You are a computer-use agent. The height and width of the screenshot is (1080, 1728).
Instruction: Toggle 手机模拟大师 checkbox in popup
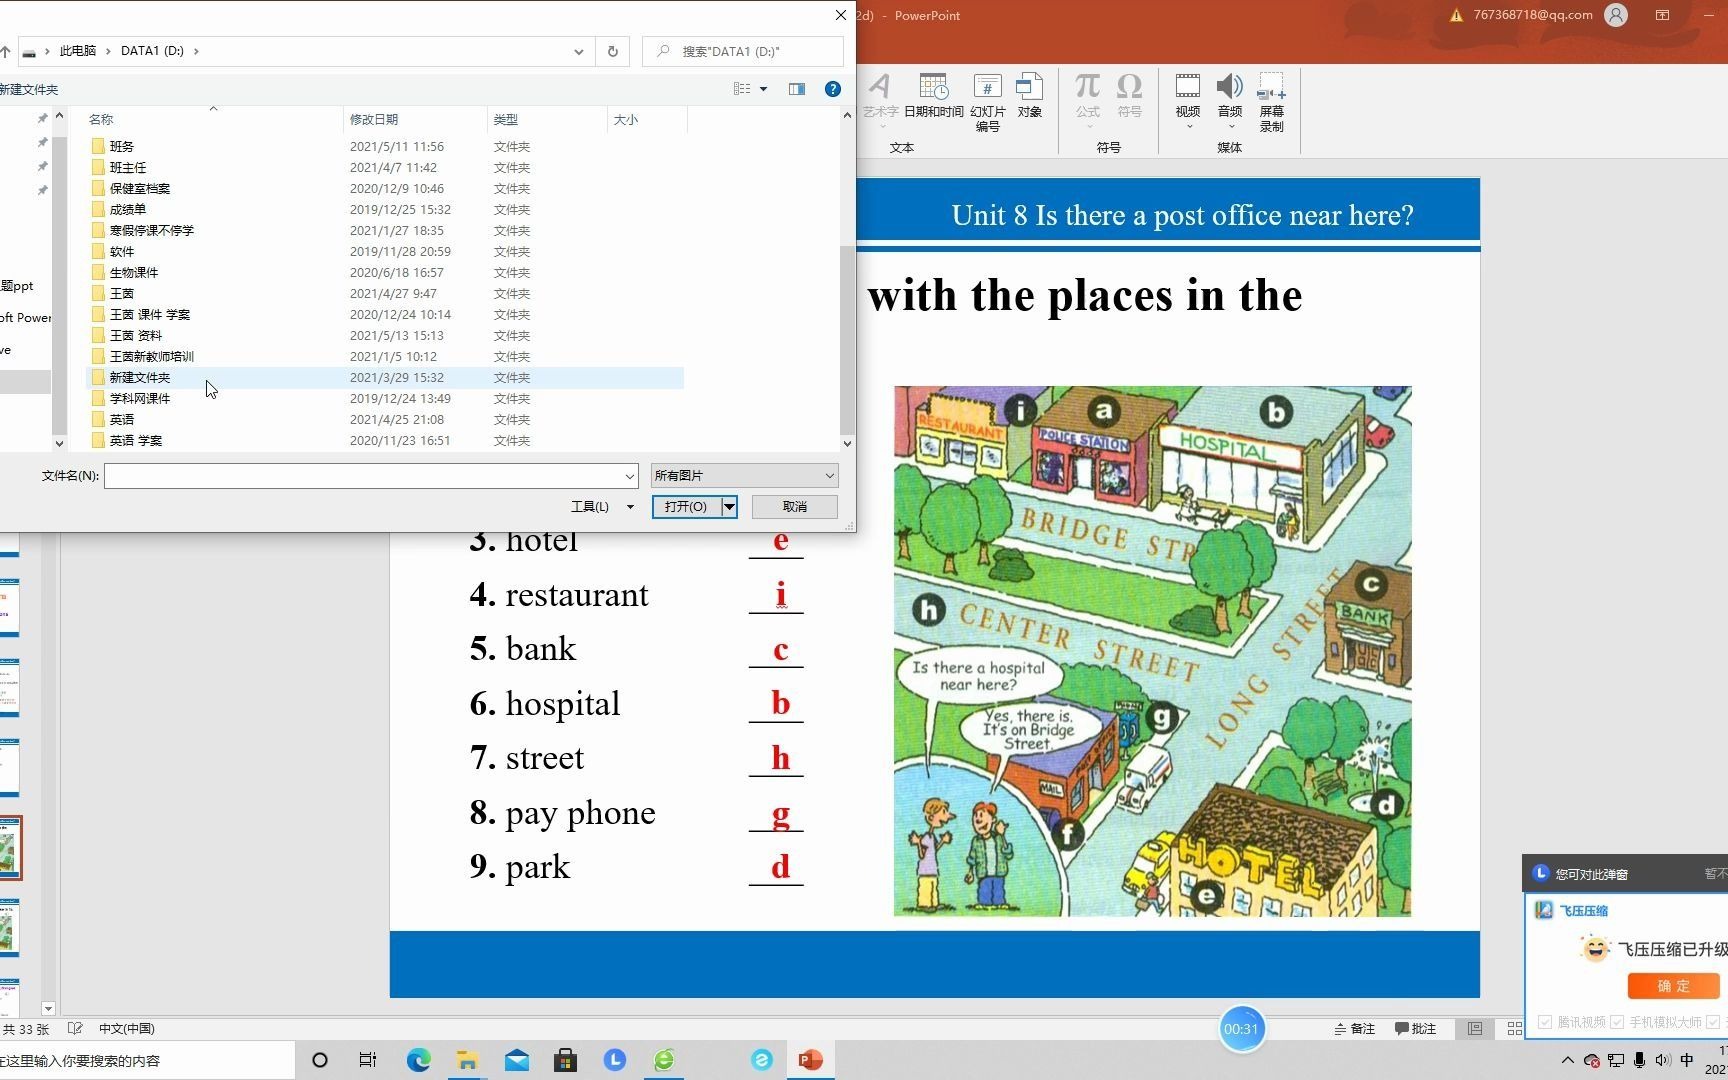(1617, 1022)
